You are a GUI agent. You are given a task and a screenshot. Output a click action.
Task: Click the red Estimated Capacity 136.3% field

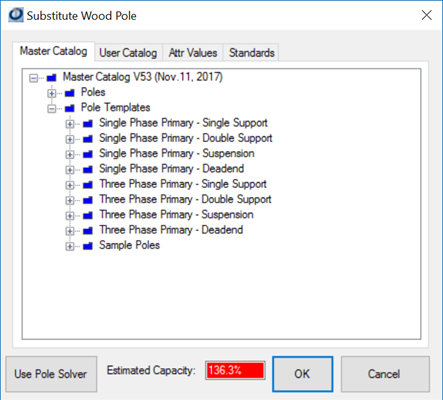235,370
